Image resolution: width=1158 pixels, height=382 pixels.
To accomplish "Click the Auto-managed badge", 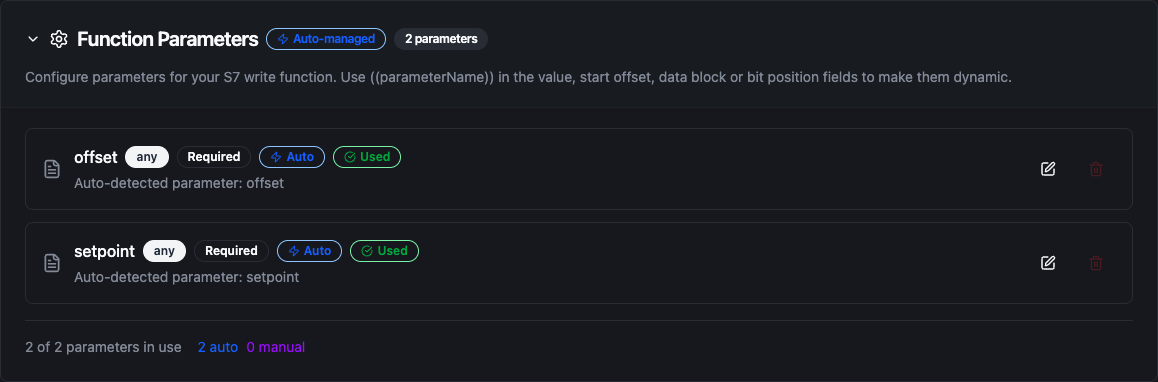I will point(326,39).
